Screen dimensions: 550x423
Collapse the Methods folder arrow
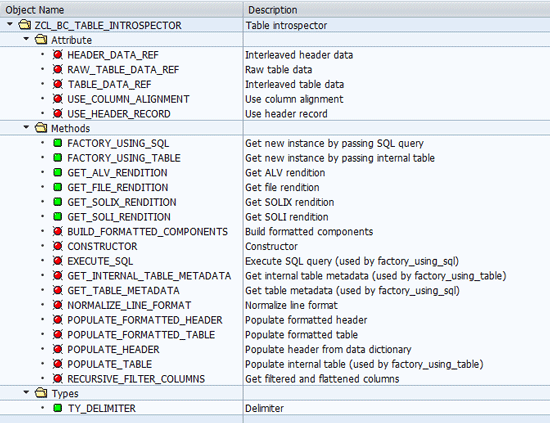pyautogui.click(x=26, y=127)
